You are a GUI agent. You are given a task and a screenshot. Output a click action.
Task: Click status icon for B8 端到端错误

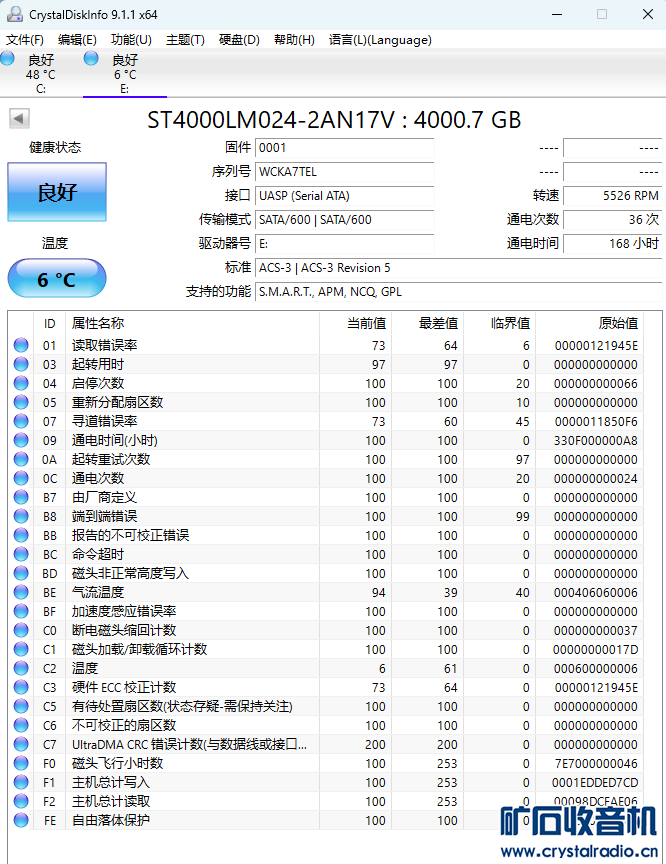21,516
